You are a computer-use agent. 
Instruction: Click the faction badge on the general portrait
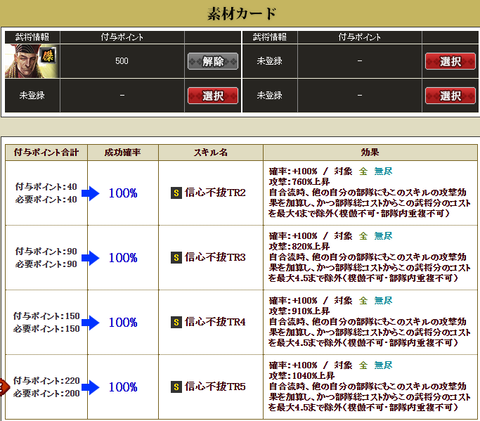pyautogui.click(x=48, y=55)
